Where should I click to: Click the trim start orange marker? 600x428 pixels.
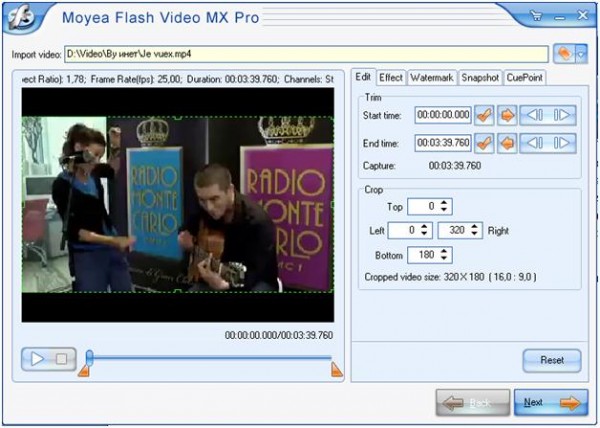[x=84, y=371]
